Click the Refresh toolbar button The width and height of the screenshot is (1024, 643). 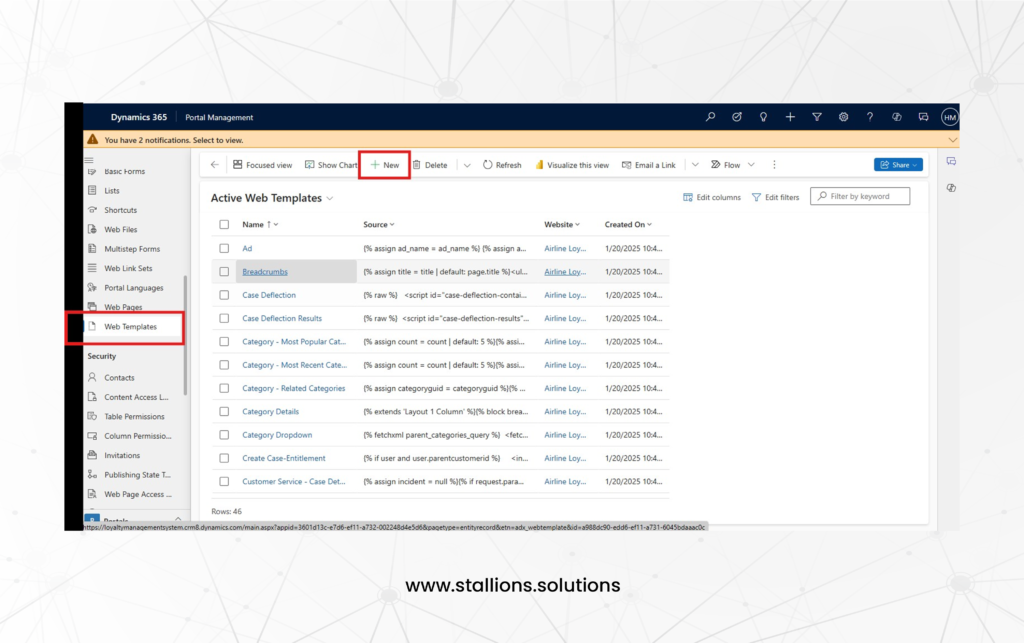click(x=502, y=165)
